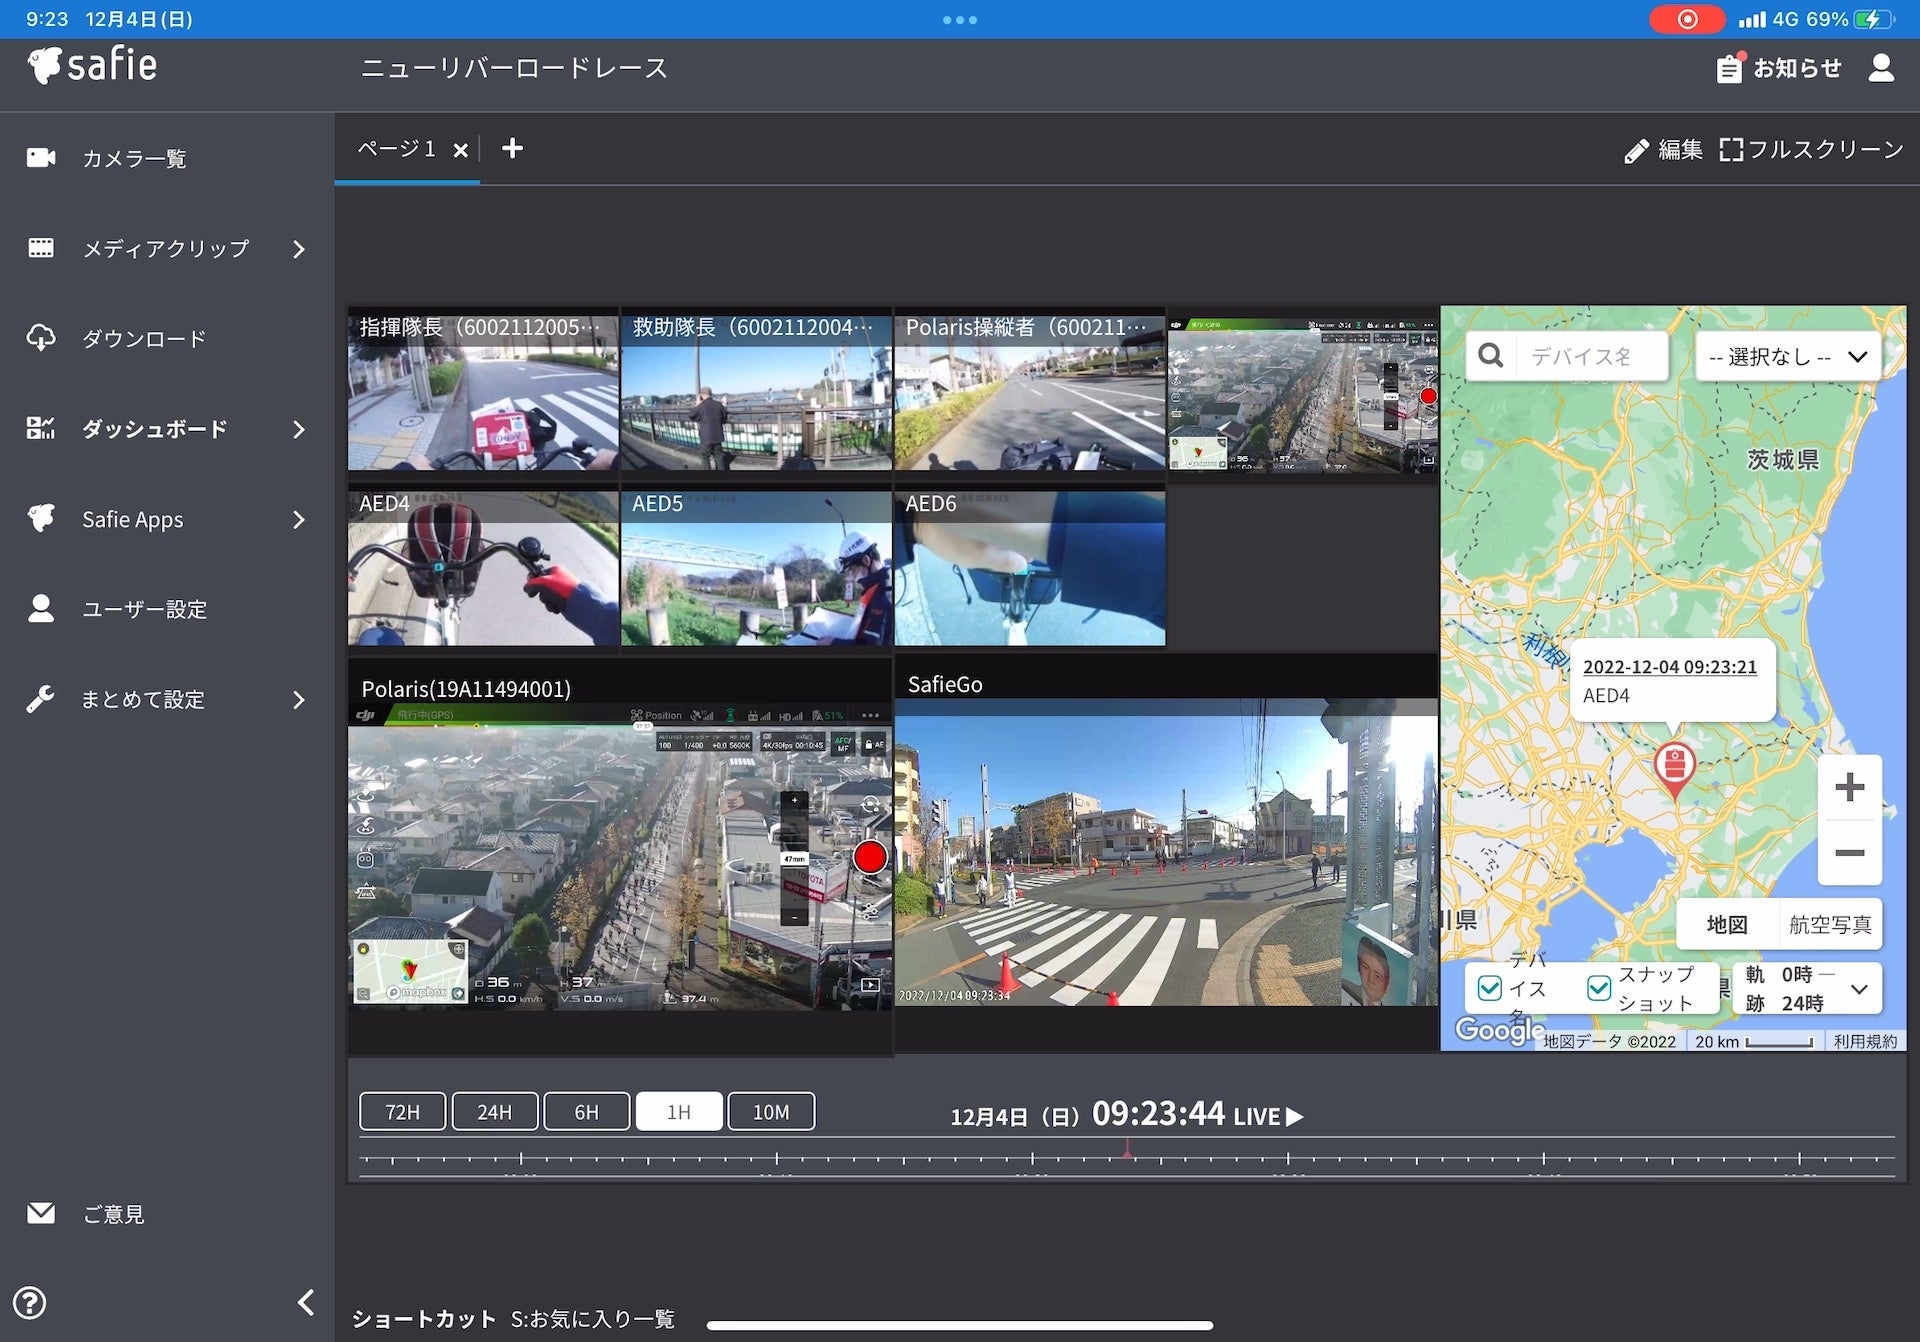
Task: Expand the メディアクリップ sidebar menu
Action: coord(298,249)
